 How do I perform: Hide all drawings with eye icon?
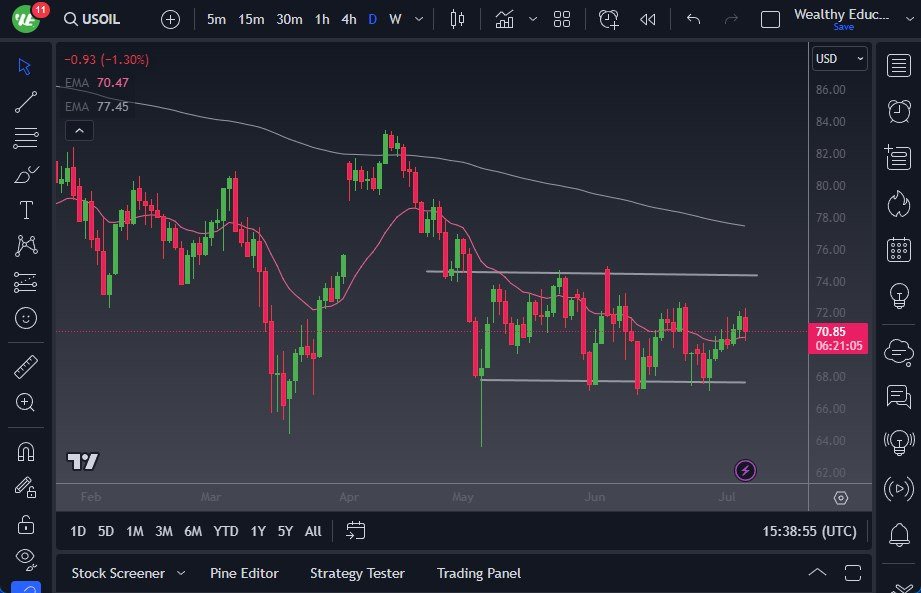(x=26, y=557)
